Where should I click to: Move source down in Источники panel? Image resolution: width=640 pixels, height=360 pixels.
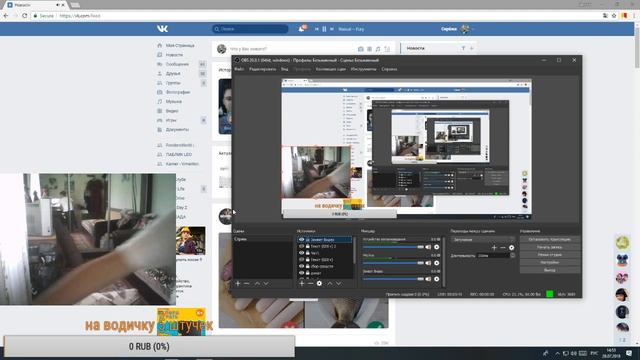339,283
